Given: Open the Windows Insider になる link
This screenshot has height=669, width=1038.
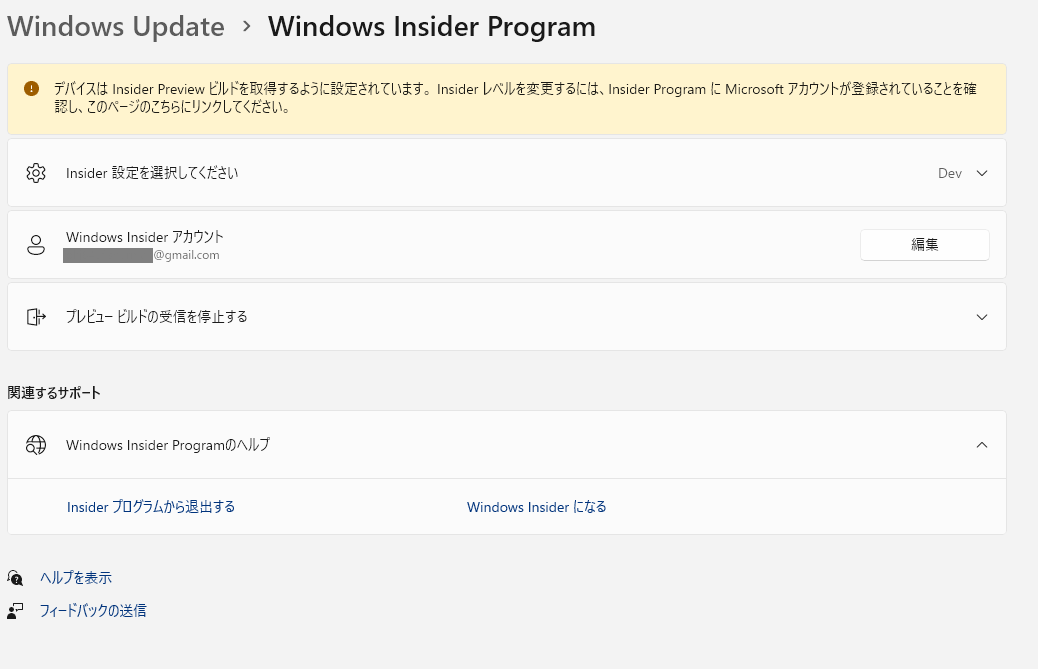Looking at the screenshot, I should pyautogui.click(x=536, y=507).
